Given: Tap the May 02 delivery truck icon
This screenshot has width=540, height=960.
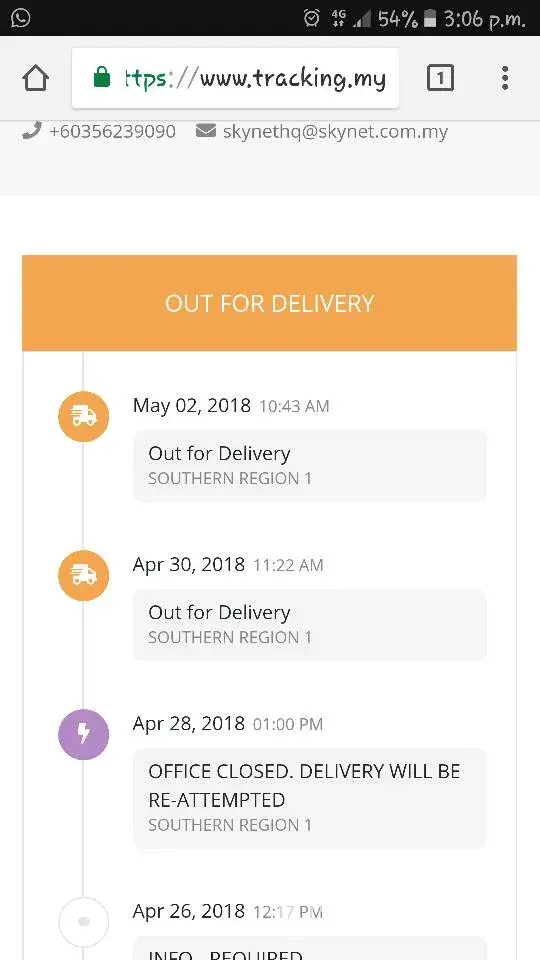Looking at the screenshot, I should click(x=83, y=416).
